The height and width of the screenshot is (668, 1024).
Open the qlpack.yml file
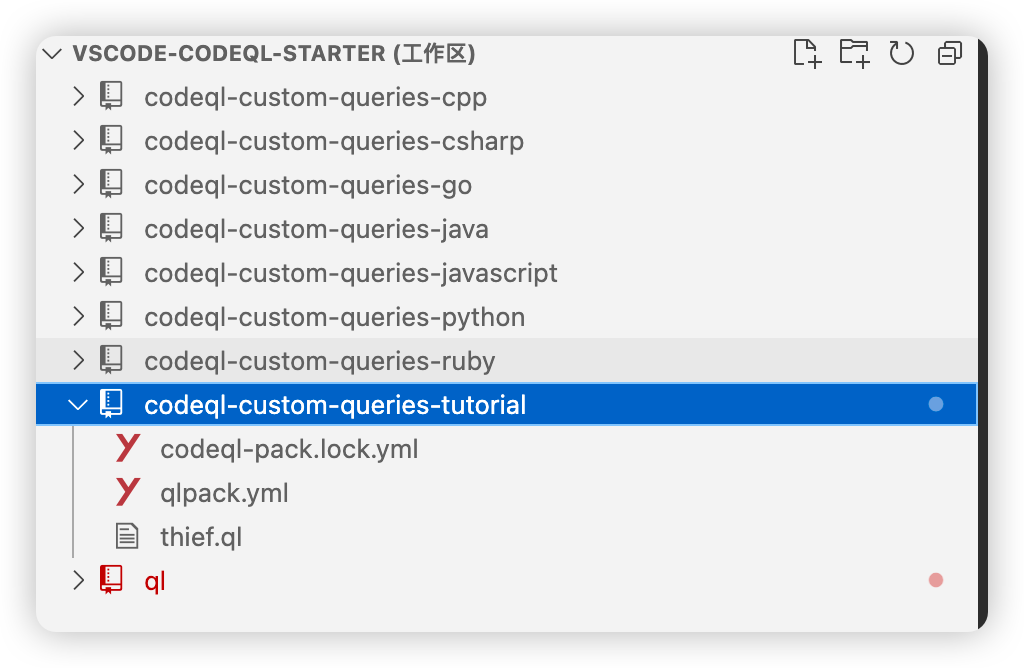pyautogui.click(x=224, y=493)
